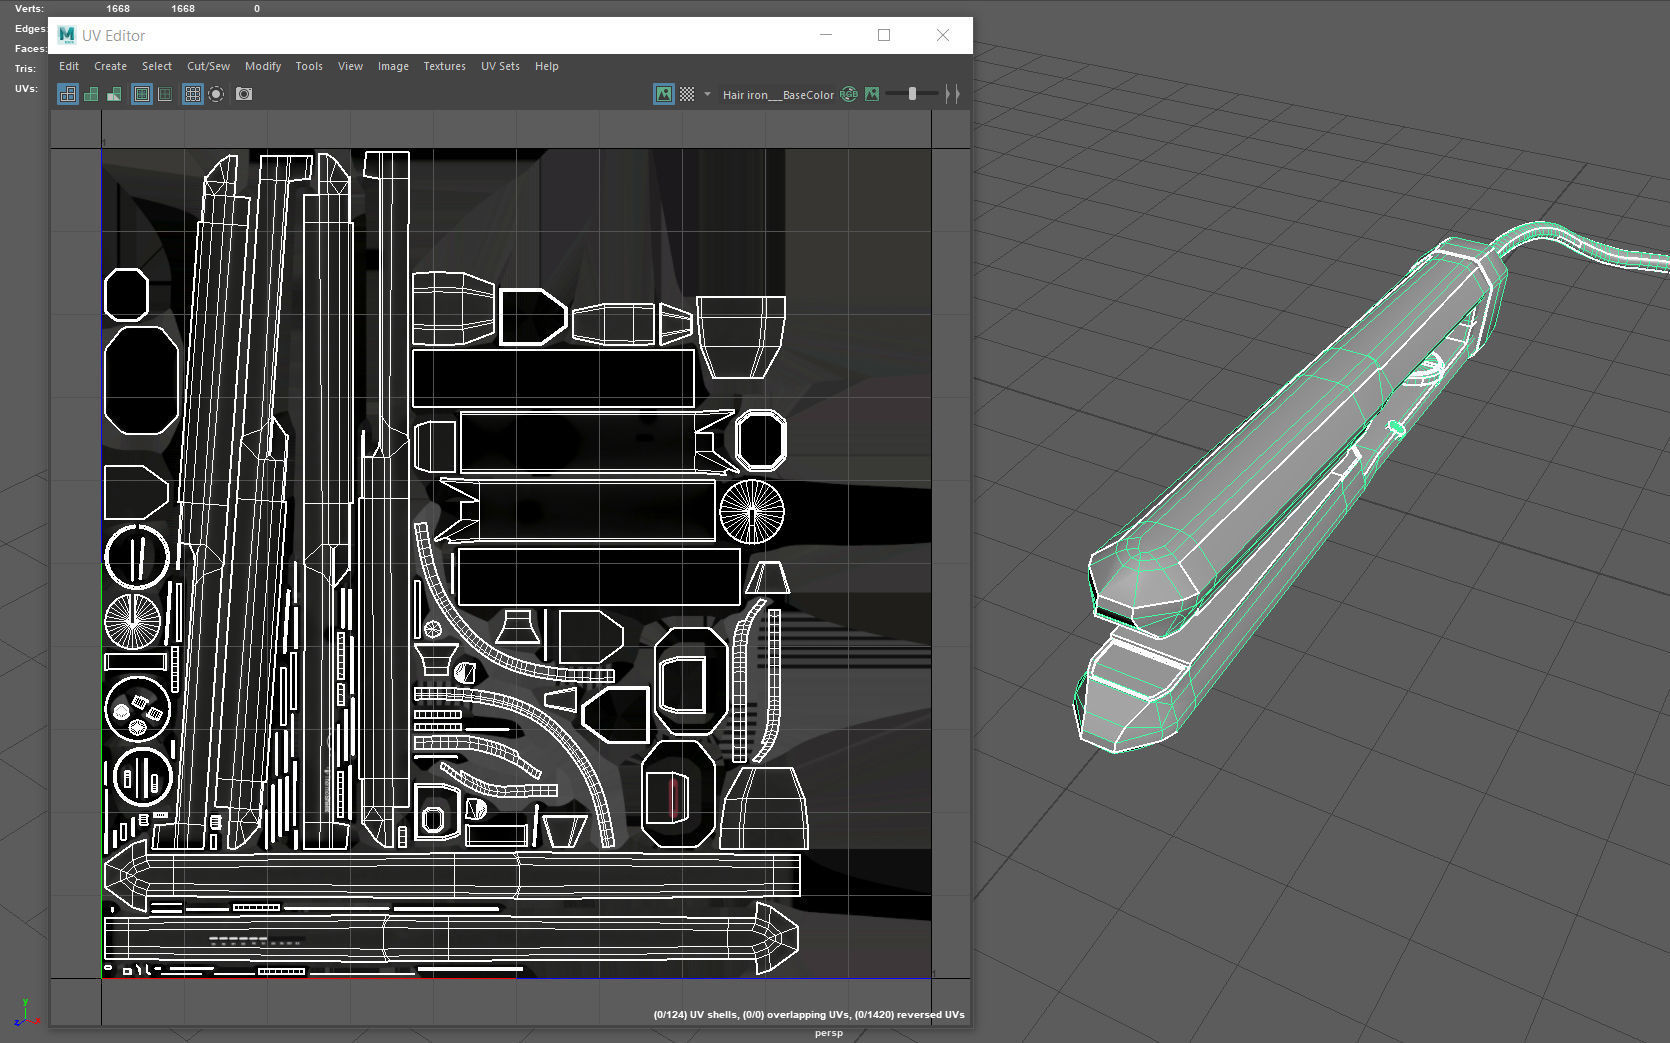Click the checkered tile pattern icon
This screenshot has width=1670, height=1043.
click(687, 94)
